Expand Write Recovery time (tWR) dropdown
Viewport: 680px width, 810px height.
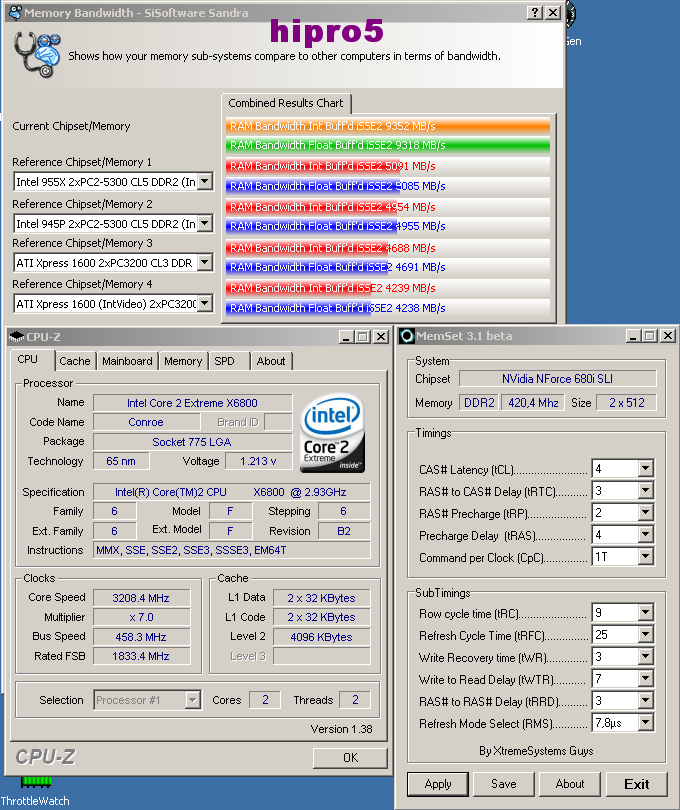click(x=645, y=657)
